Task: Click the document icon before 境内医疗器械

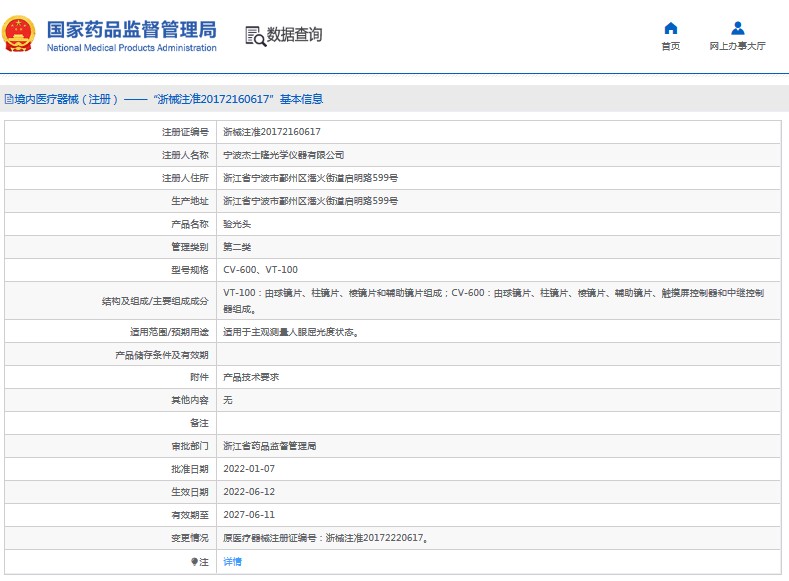Action: tap(9, 99)
